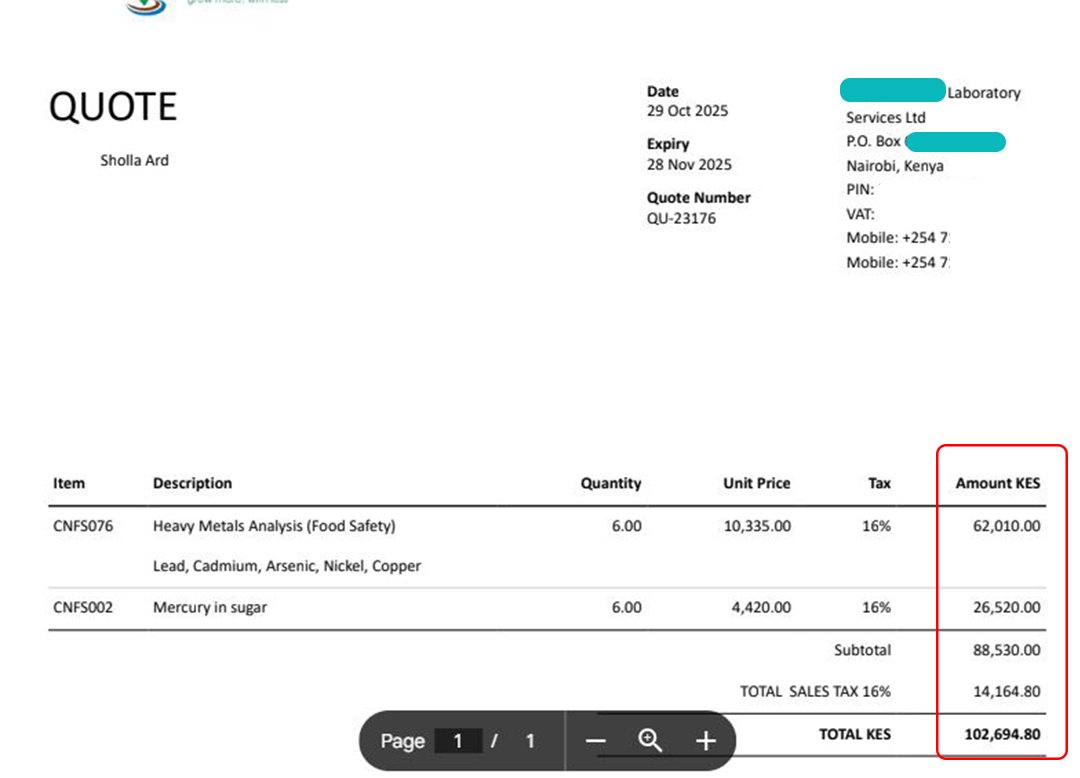Click the unit price 4,420.00

point(761,607)
